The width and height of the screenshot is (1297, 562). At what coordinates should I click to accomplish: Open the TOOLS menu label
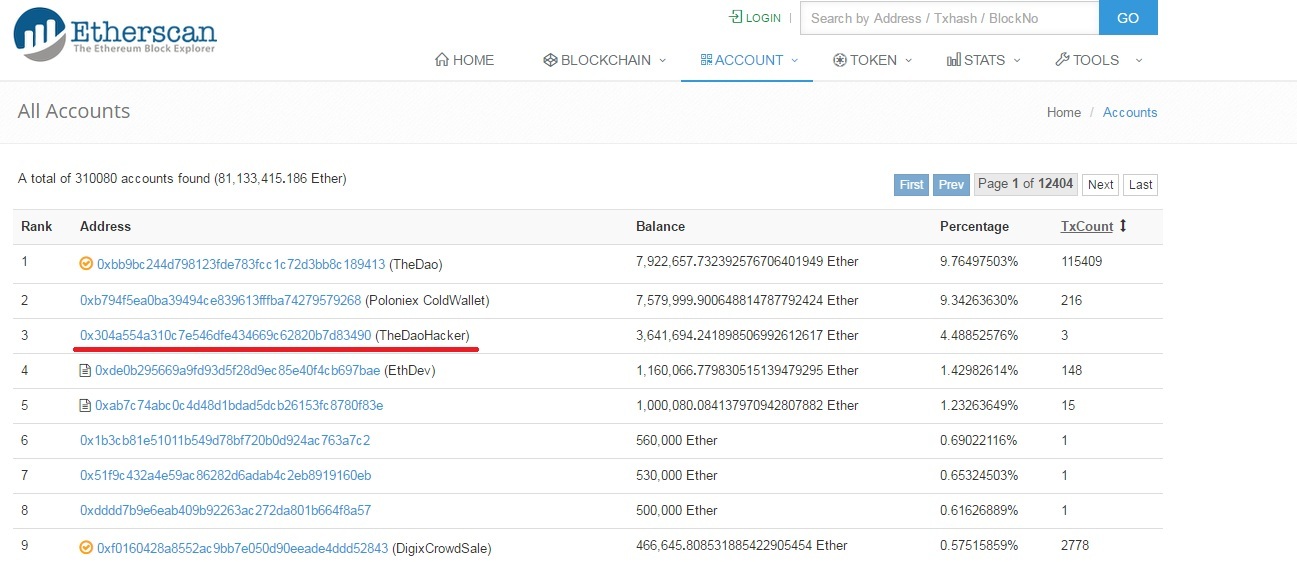[1096, 60]
